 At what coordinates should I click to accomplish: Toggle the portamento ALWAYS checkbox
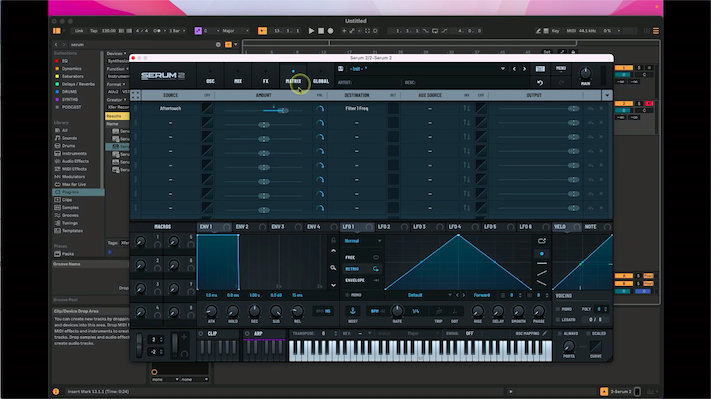[x=560, y=334]
